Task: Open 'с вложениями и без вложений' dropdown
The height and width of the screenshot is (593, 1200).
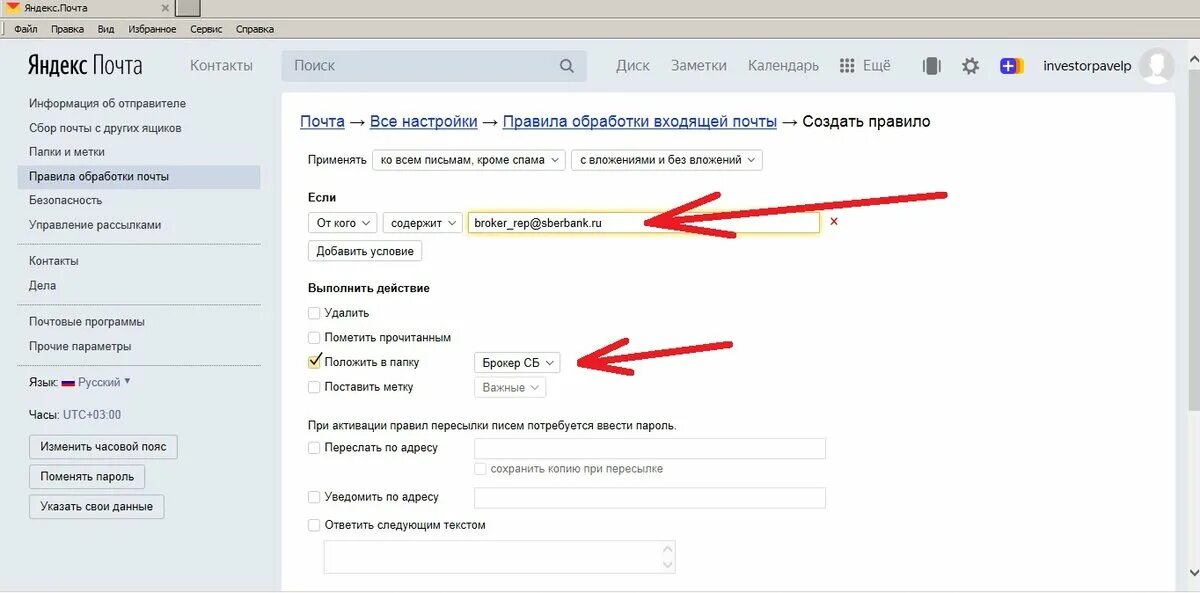Action: coord(667,160)
